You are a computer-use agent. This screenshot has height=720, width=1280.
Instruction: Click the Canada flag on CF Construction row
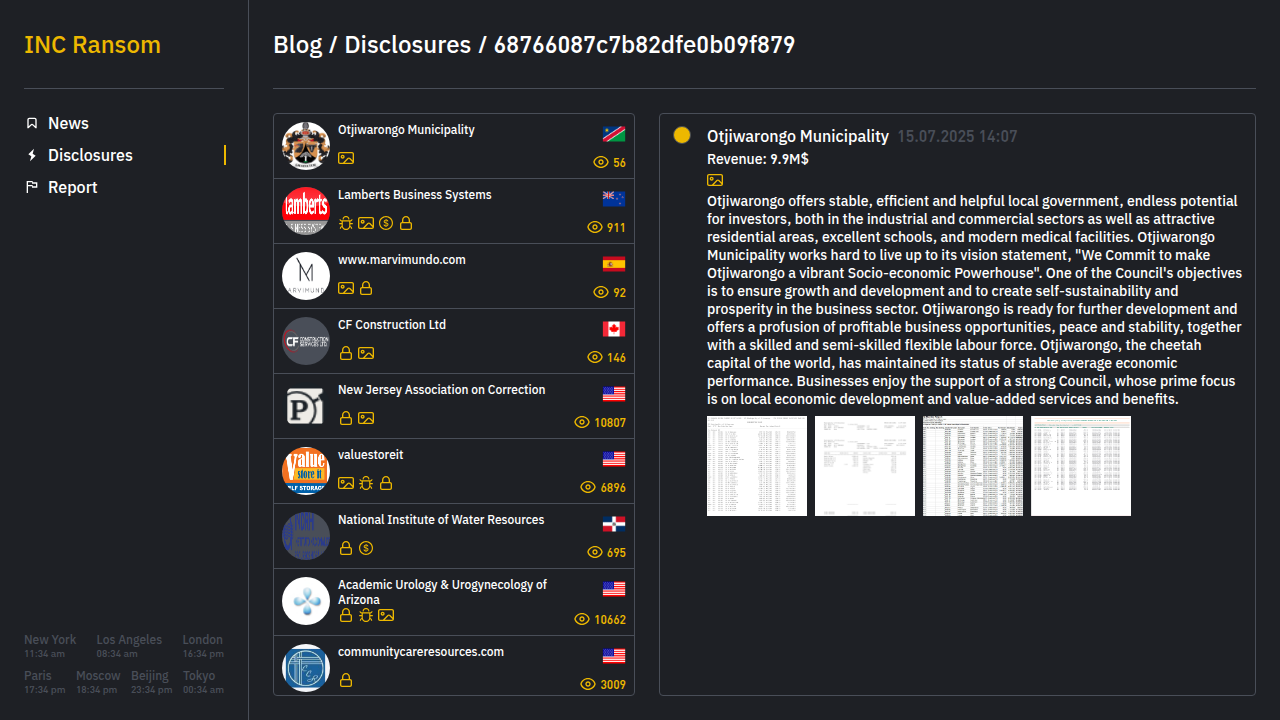tap(614, 329)
